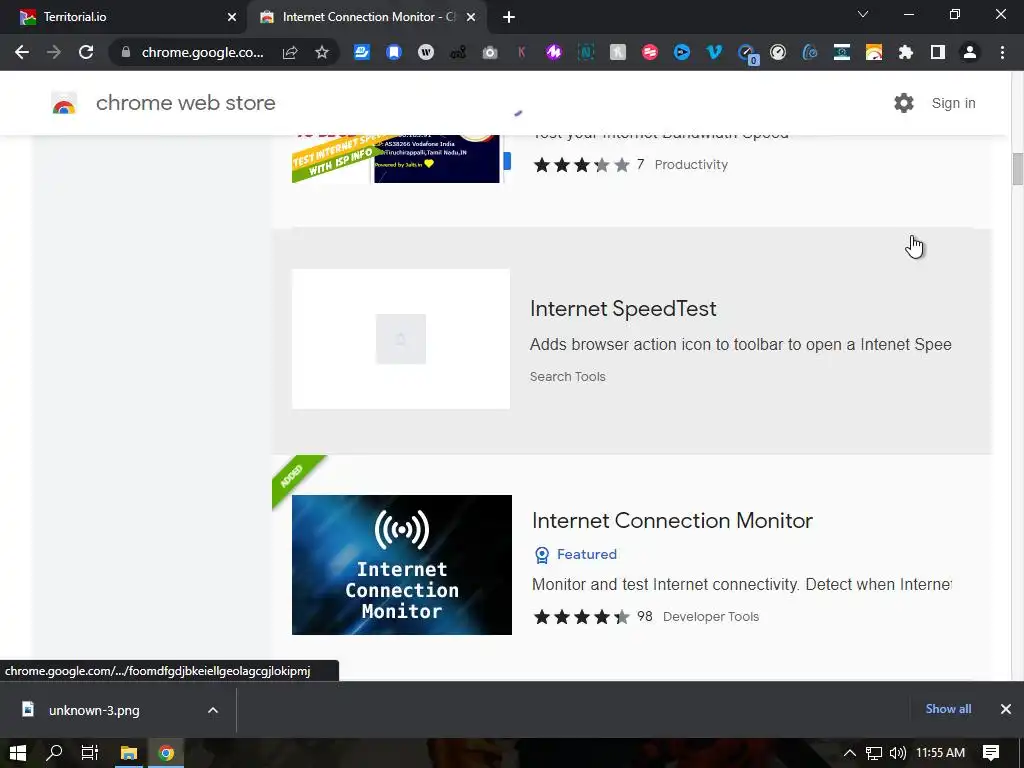Close the downloads bar

click(1006, 709)
